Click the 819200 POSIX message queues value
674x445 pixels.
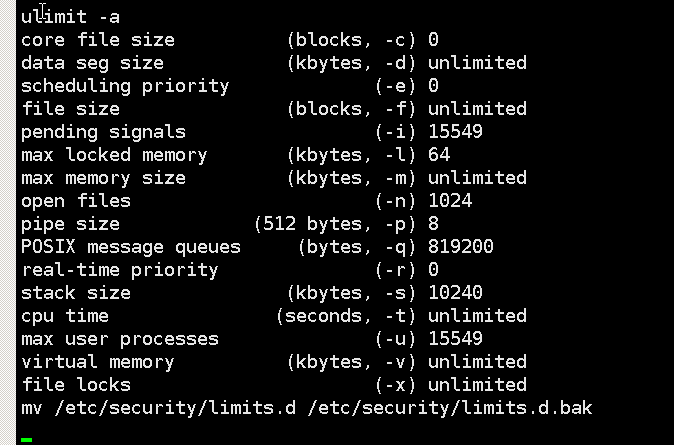tap(461, 247)
